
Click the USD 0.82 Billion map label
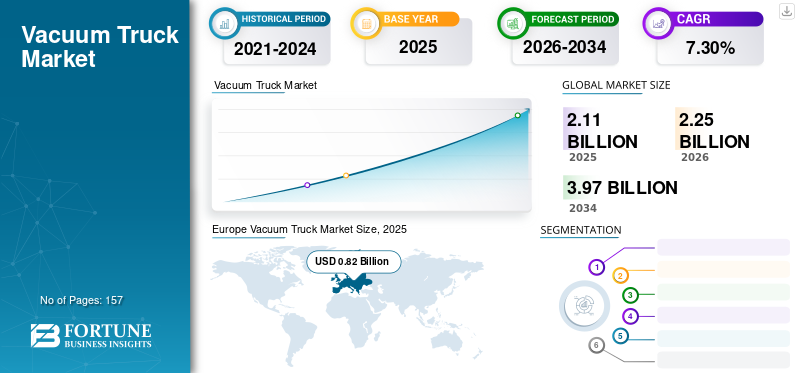(354, 262)
